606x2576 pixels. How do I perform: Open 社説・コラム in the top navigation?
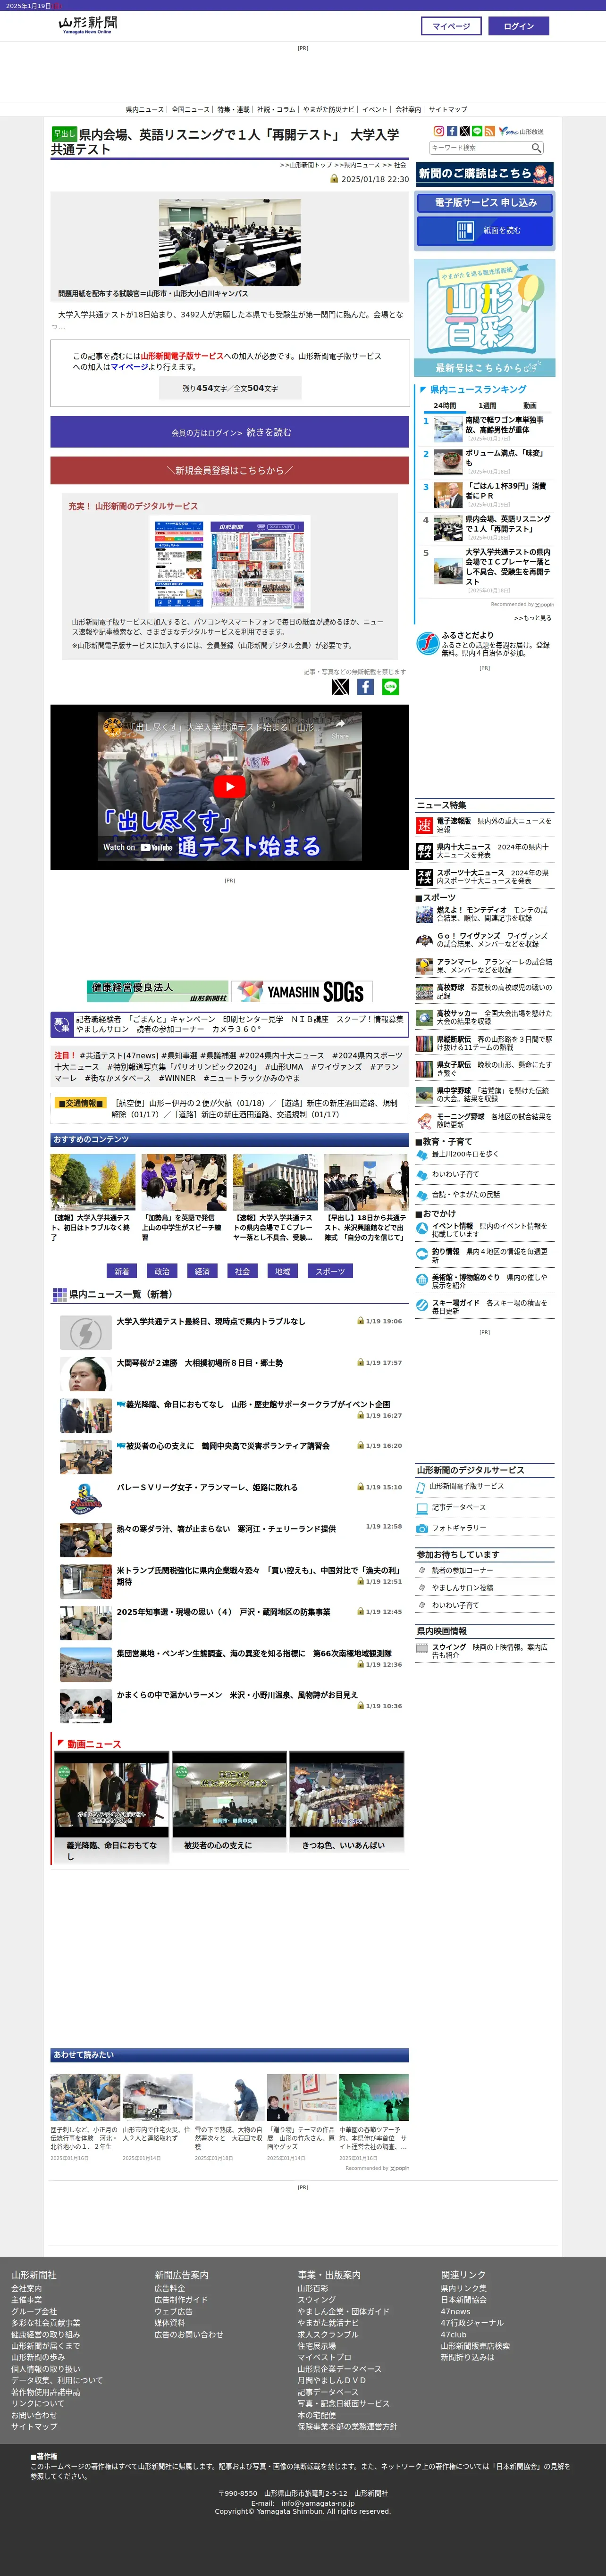click(x=276, y=110)
